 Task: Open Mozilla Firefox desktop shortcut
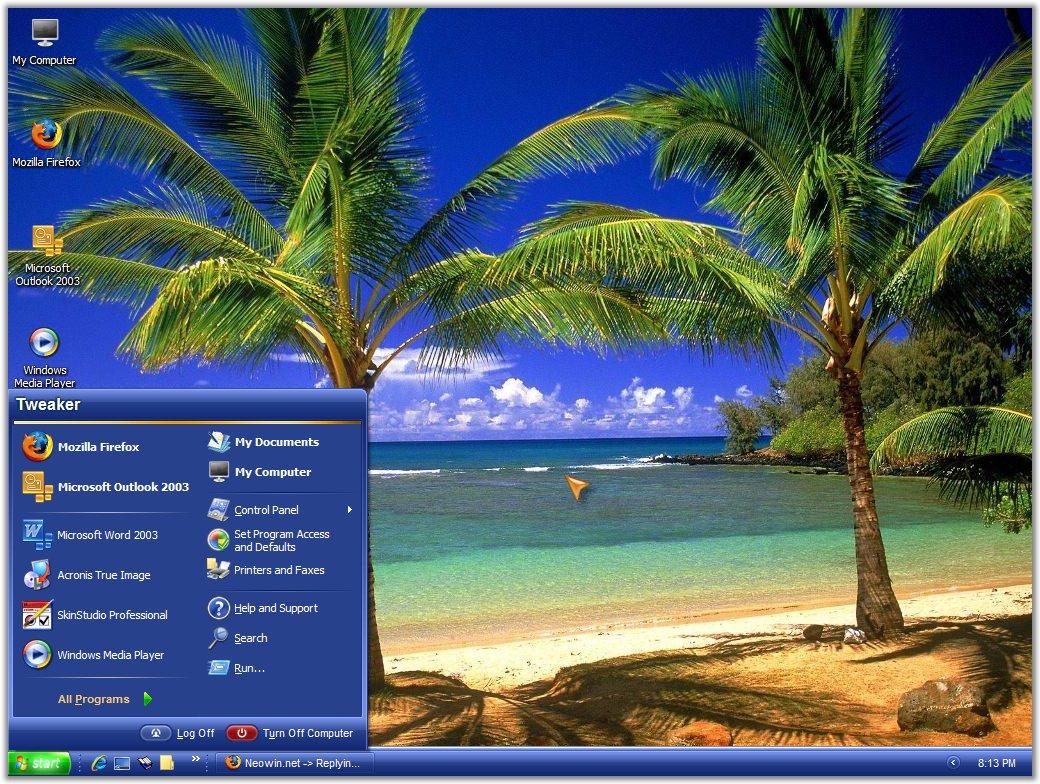[46, 143]
